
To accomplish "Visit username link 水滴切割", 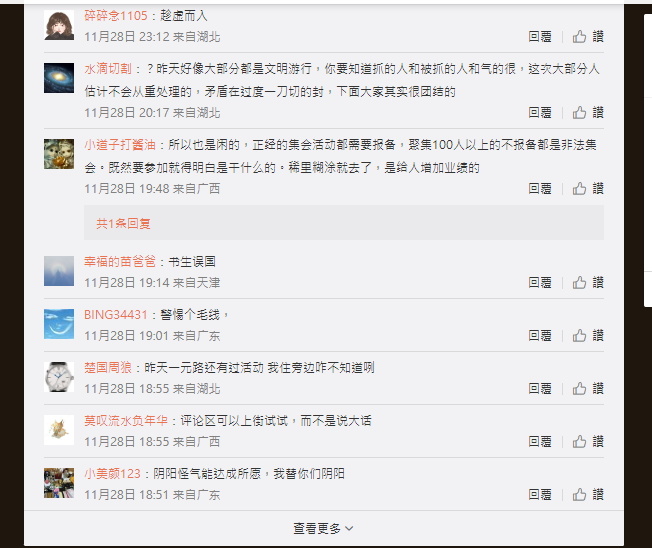I will [x=108, y=69].
